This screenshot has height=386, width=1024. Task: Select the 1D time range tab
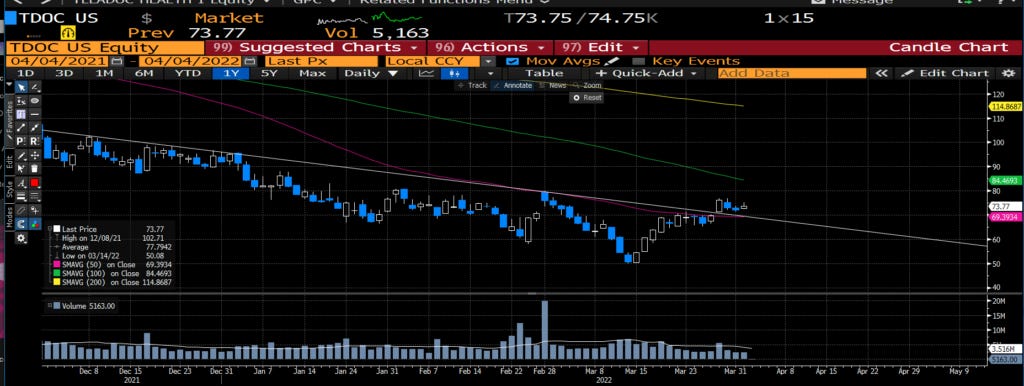[x=25, y=73]
